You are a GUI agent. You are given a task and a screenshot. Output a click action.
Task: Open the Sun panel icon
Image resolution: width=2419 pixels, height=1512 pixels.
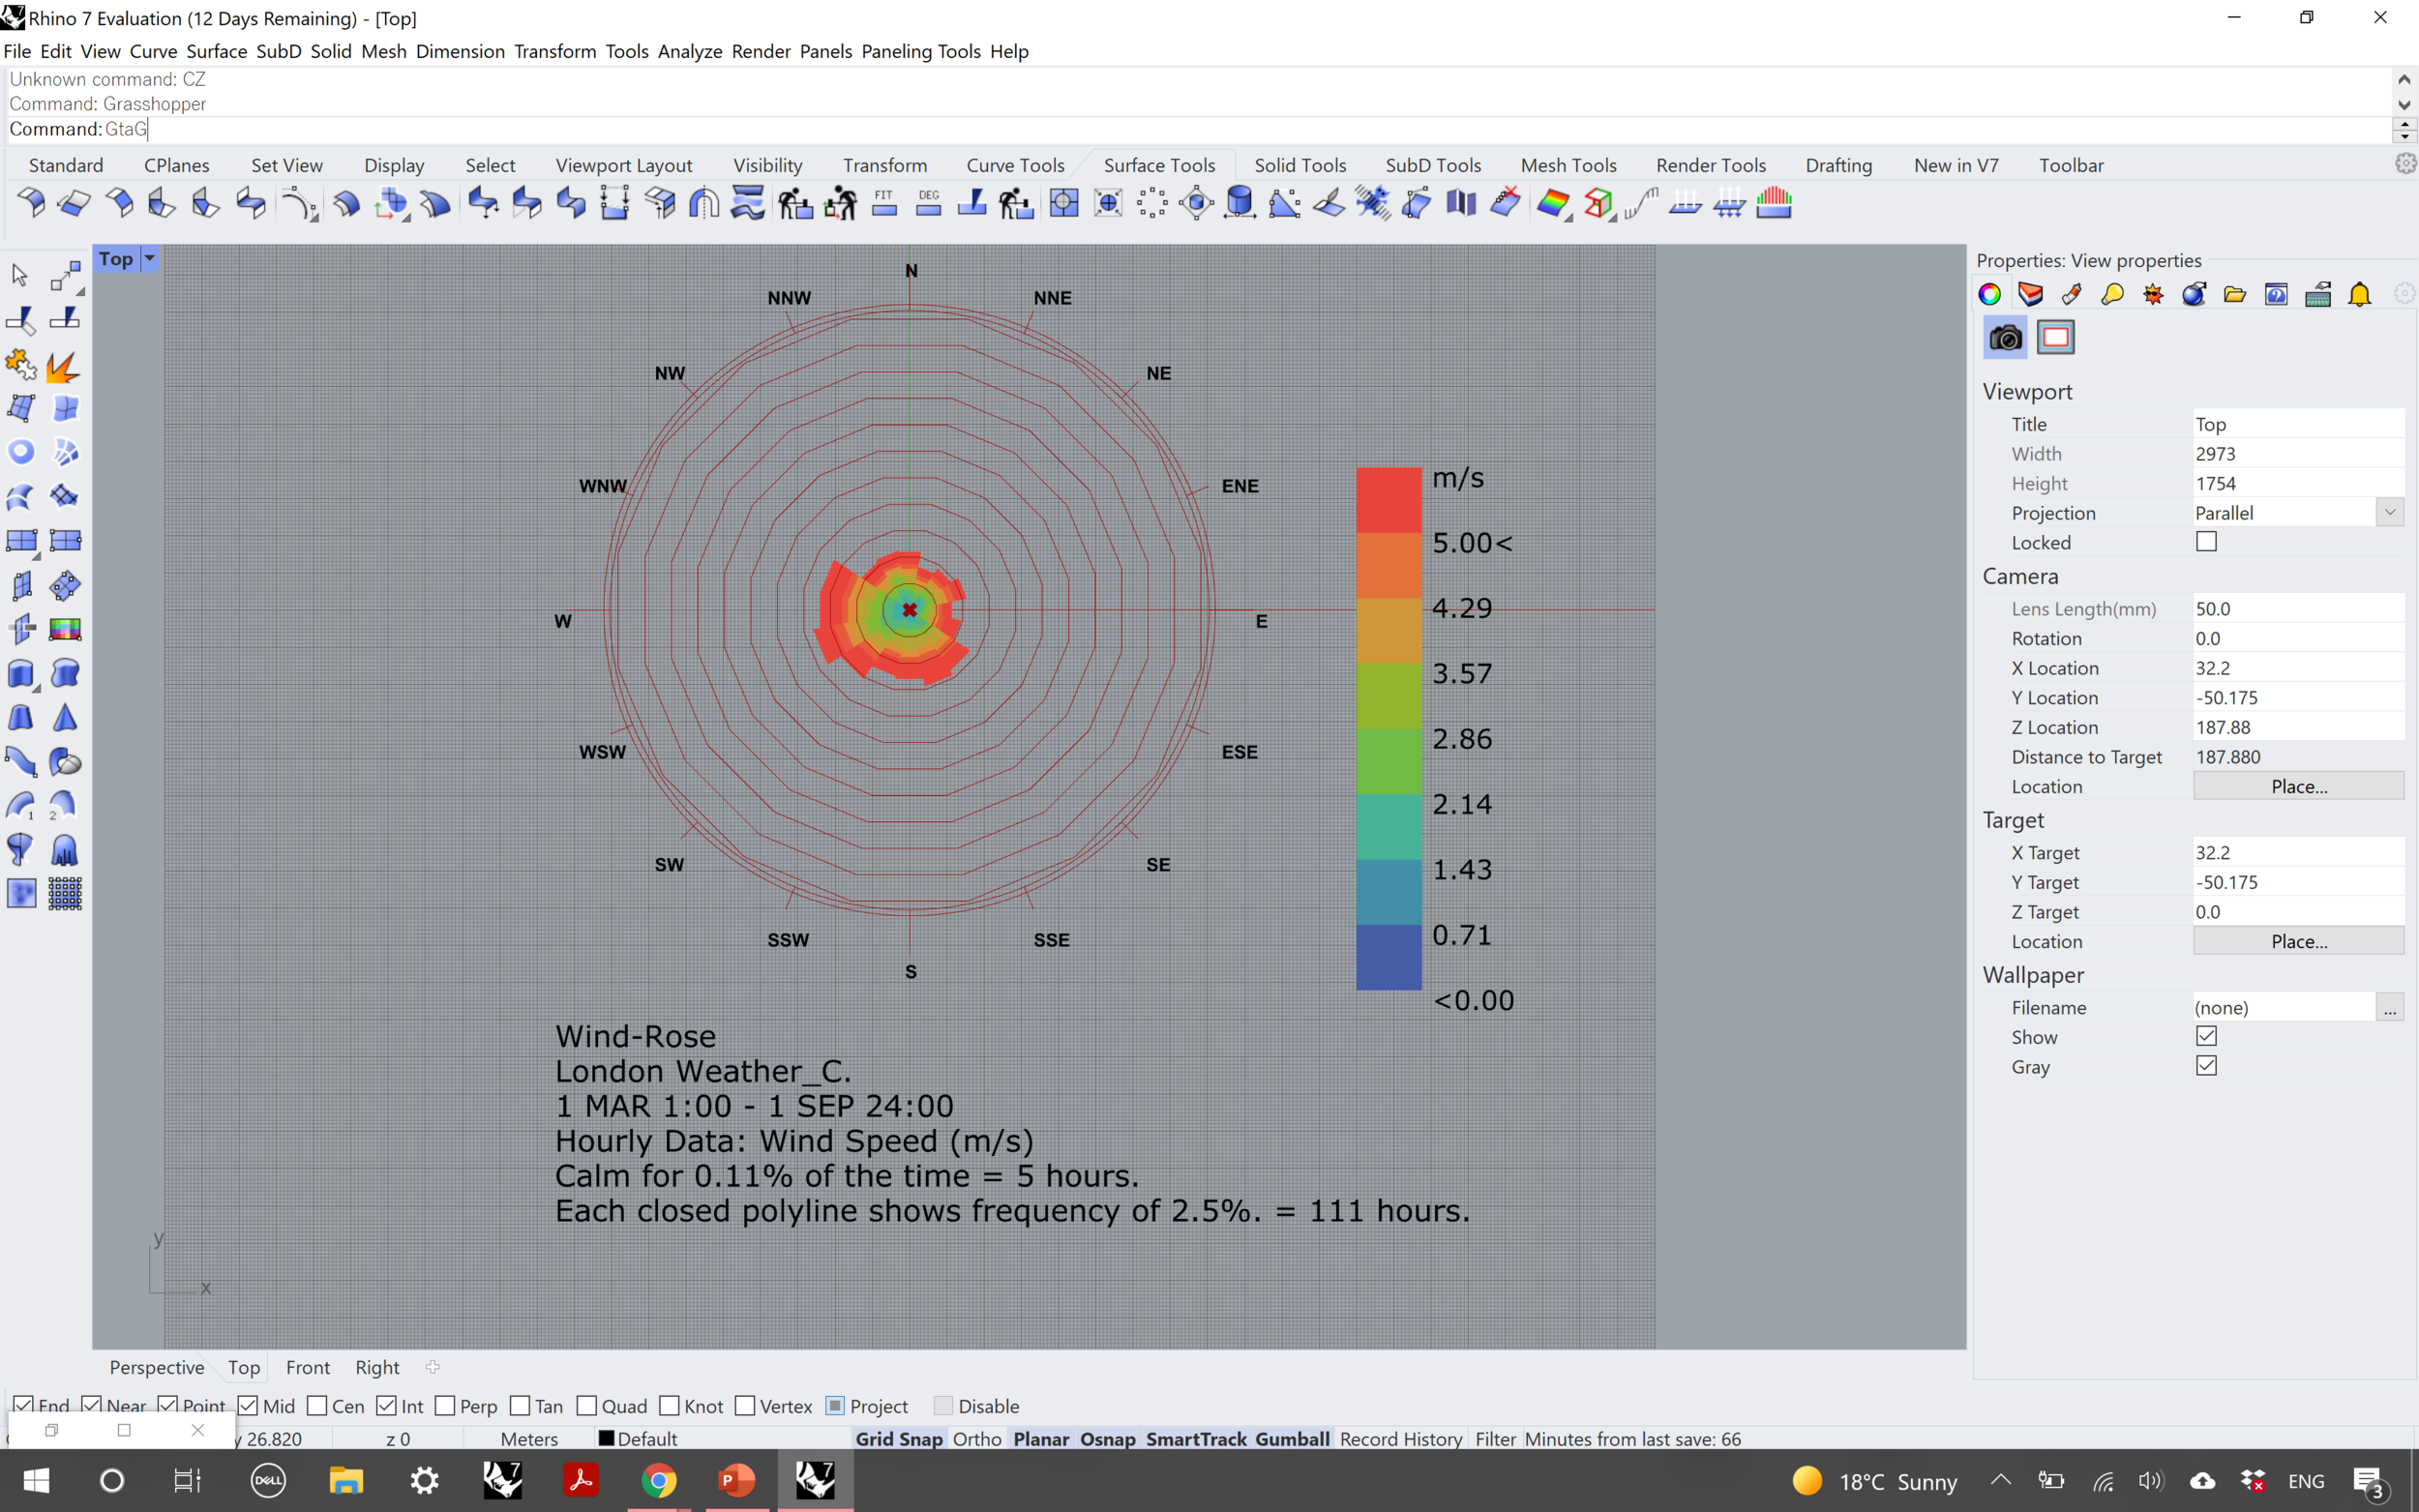tap(2153, 294)
